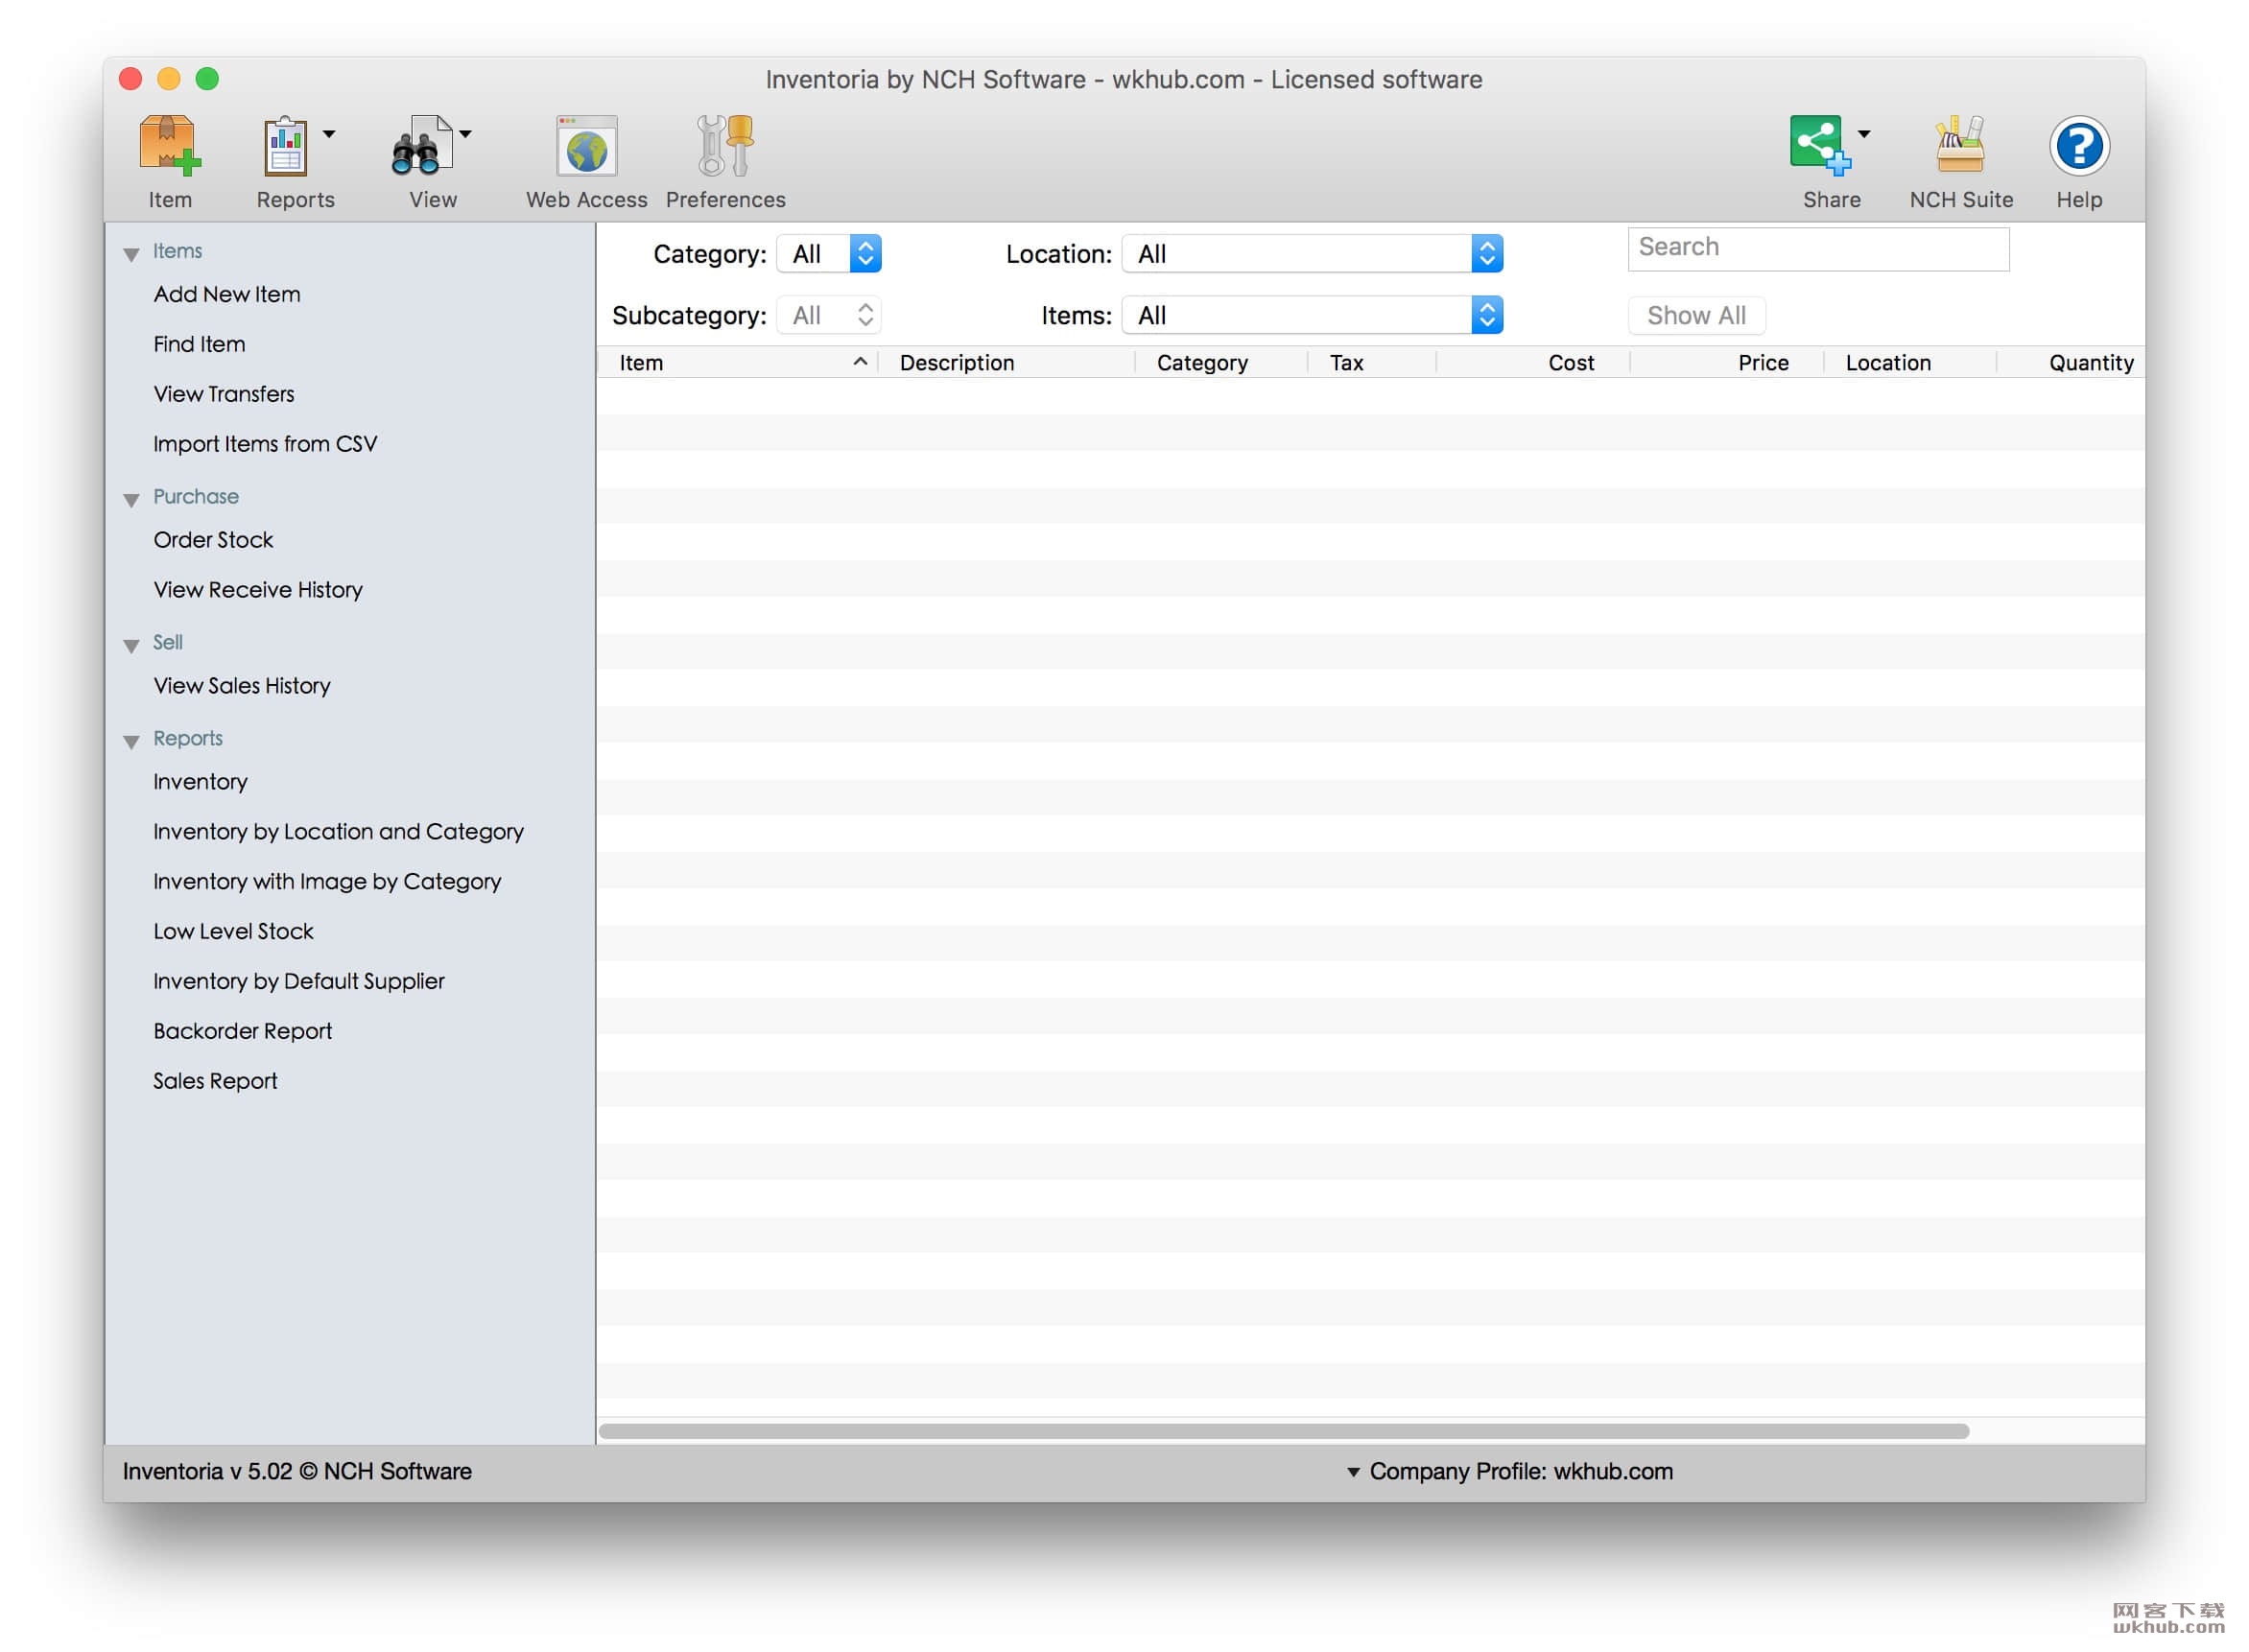Sort by the Location column header

click(1910, 363)
